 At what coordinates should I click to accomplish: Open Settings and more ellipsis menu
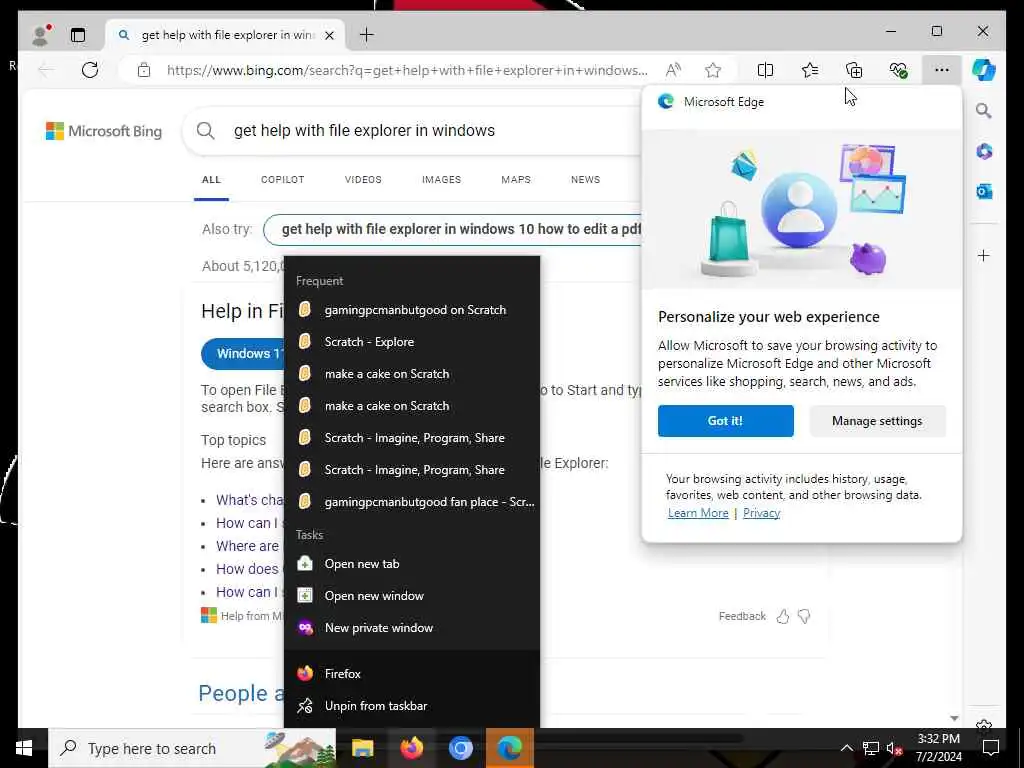(x=942, y=70)
